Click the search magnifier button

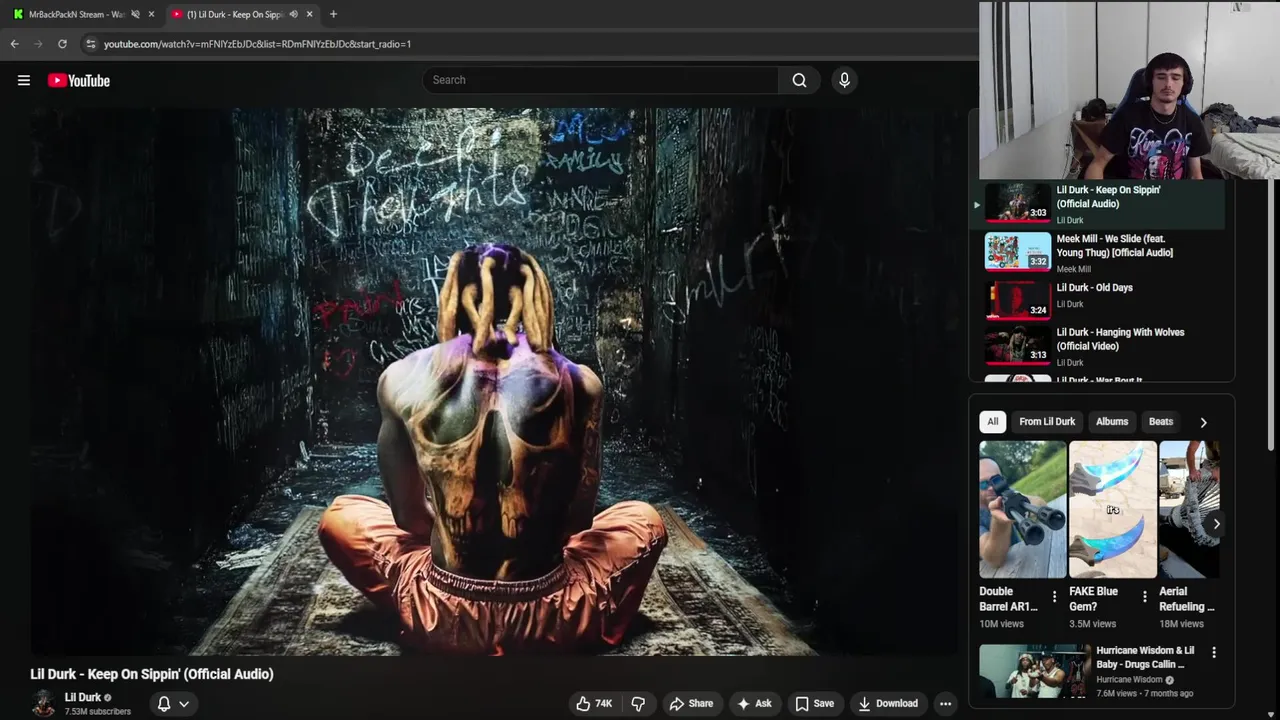799,80
